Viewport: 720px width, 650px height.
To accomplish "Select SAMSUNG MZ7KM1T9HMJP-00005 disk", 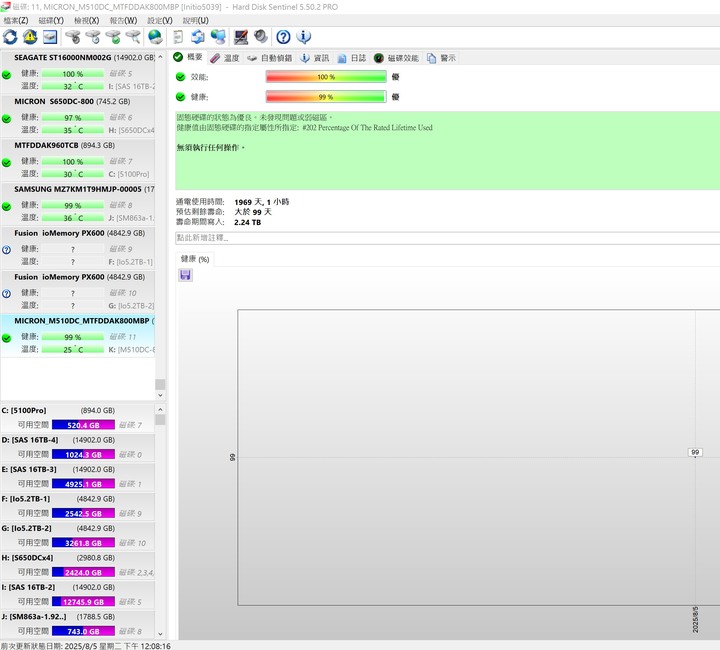I will point(78,203).
